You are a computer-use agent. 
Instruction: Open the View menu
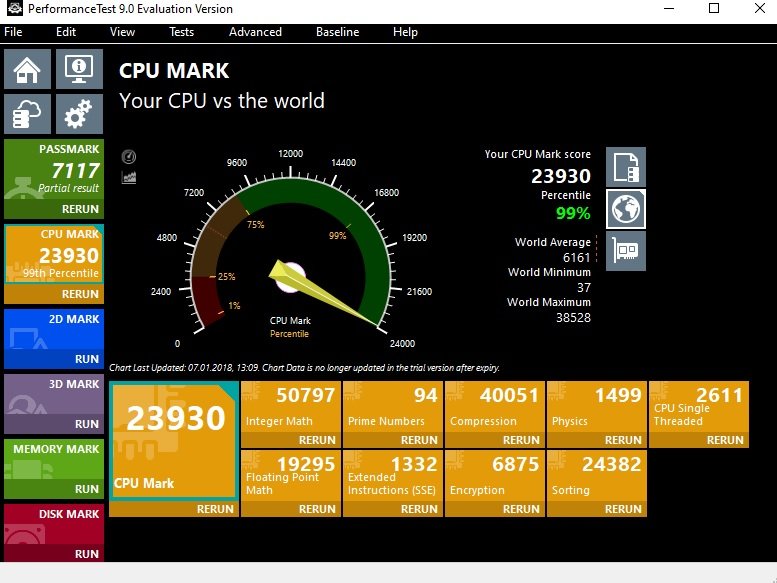coord(122,32)
